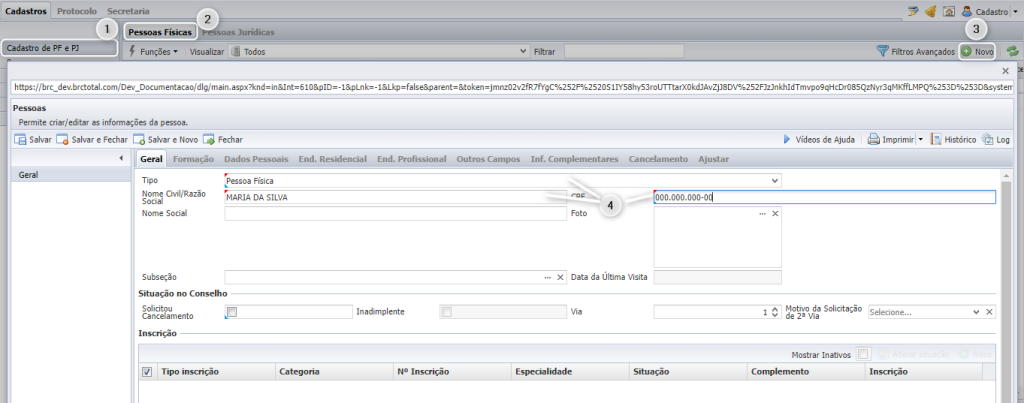Click the Novo button in the toolbar
This screenshot has height=403, width=1024.
click(x=978, y=51)
